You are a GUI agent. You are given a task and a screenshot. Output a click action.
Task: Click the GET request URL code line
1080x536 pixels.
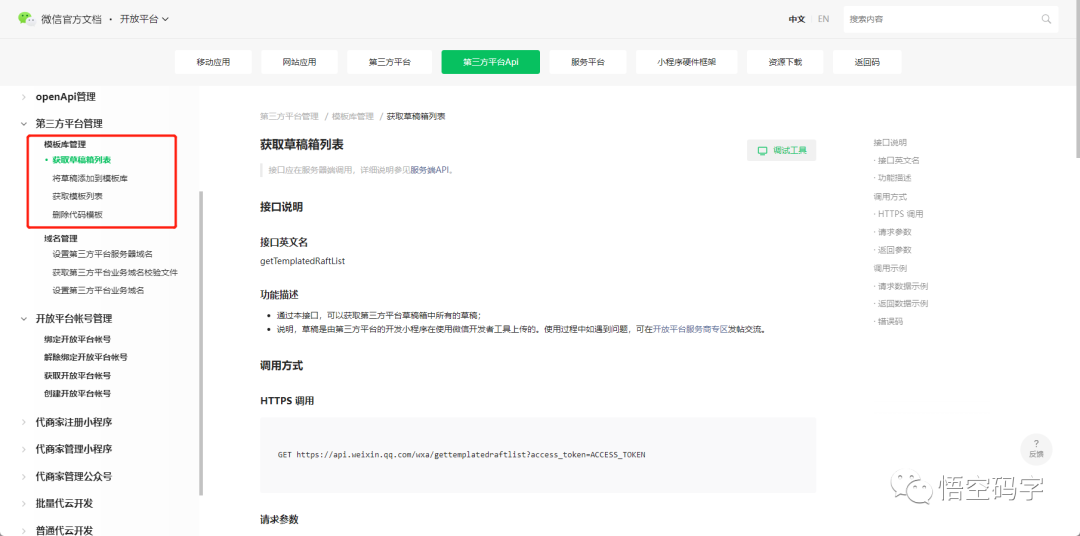point(461,455)
